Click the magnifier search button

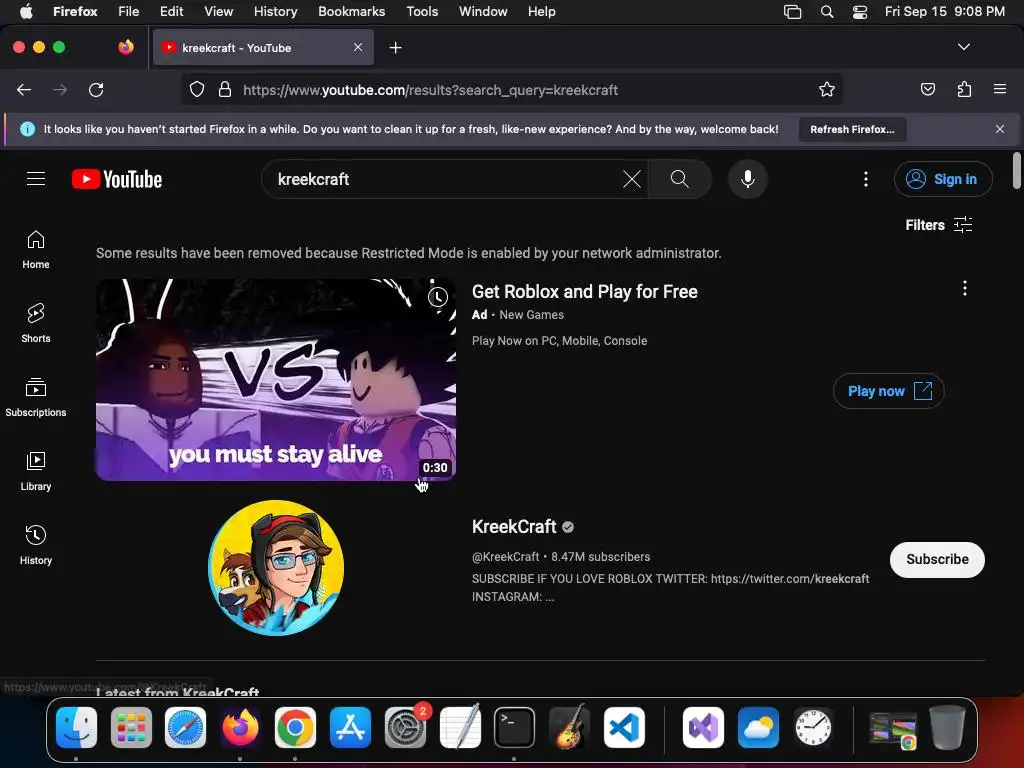pyautogui.click(x=679, y=179)
